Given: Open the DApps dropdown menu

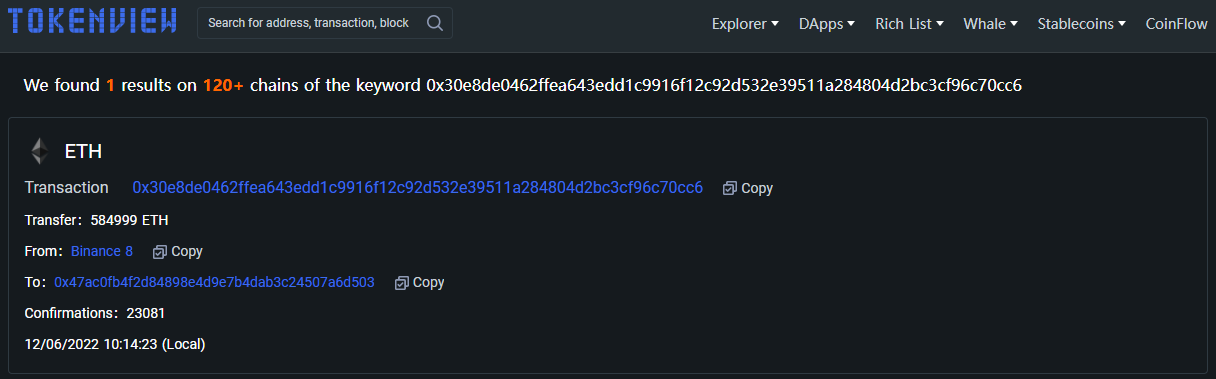Looking at the screenshot, I should click(x=827, y=24).
